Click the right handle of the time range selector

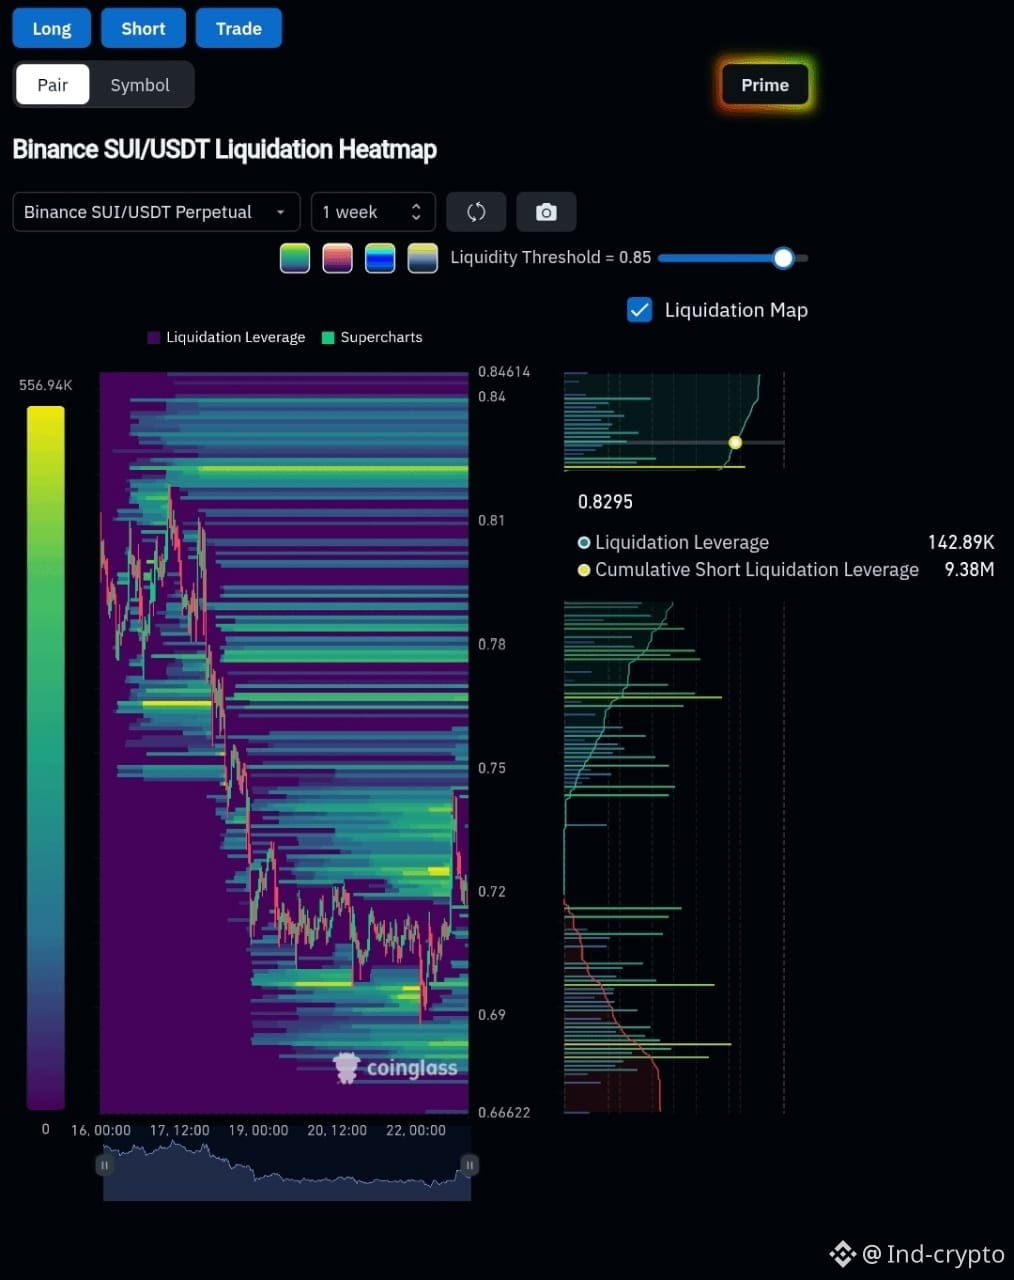click(x=469, y=1165)
